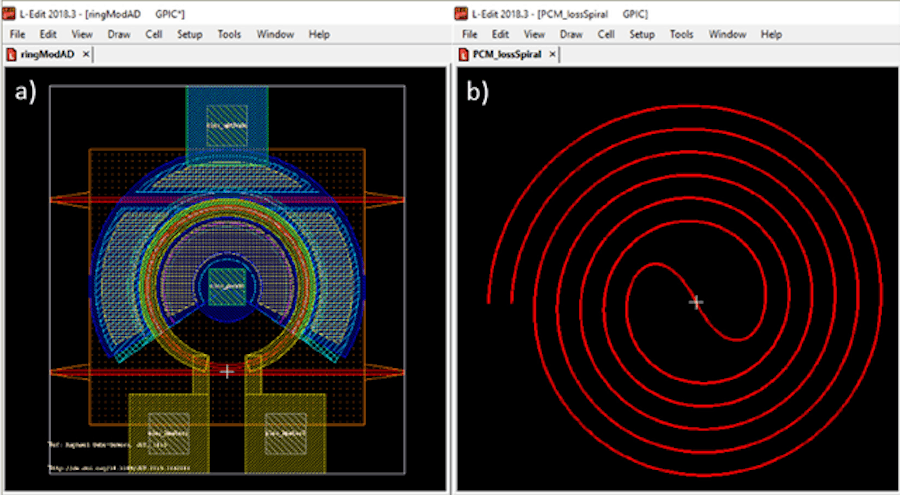900x495 pixels.
Task: Select the bottom-left yellow pad in ring layout
Action: [x=169, y=432]
